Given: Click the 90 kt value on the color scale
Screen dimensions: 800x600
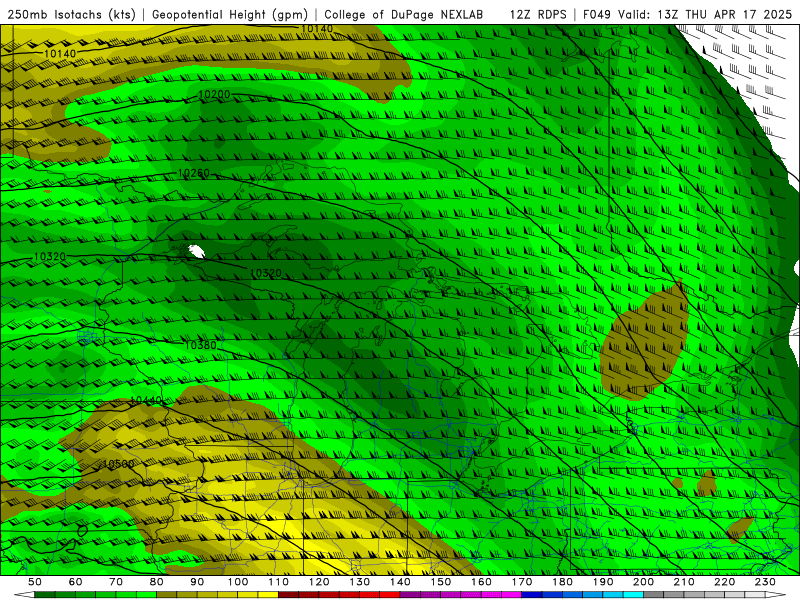Looking at the screenshot, I should [x=197, y=582].
